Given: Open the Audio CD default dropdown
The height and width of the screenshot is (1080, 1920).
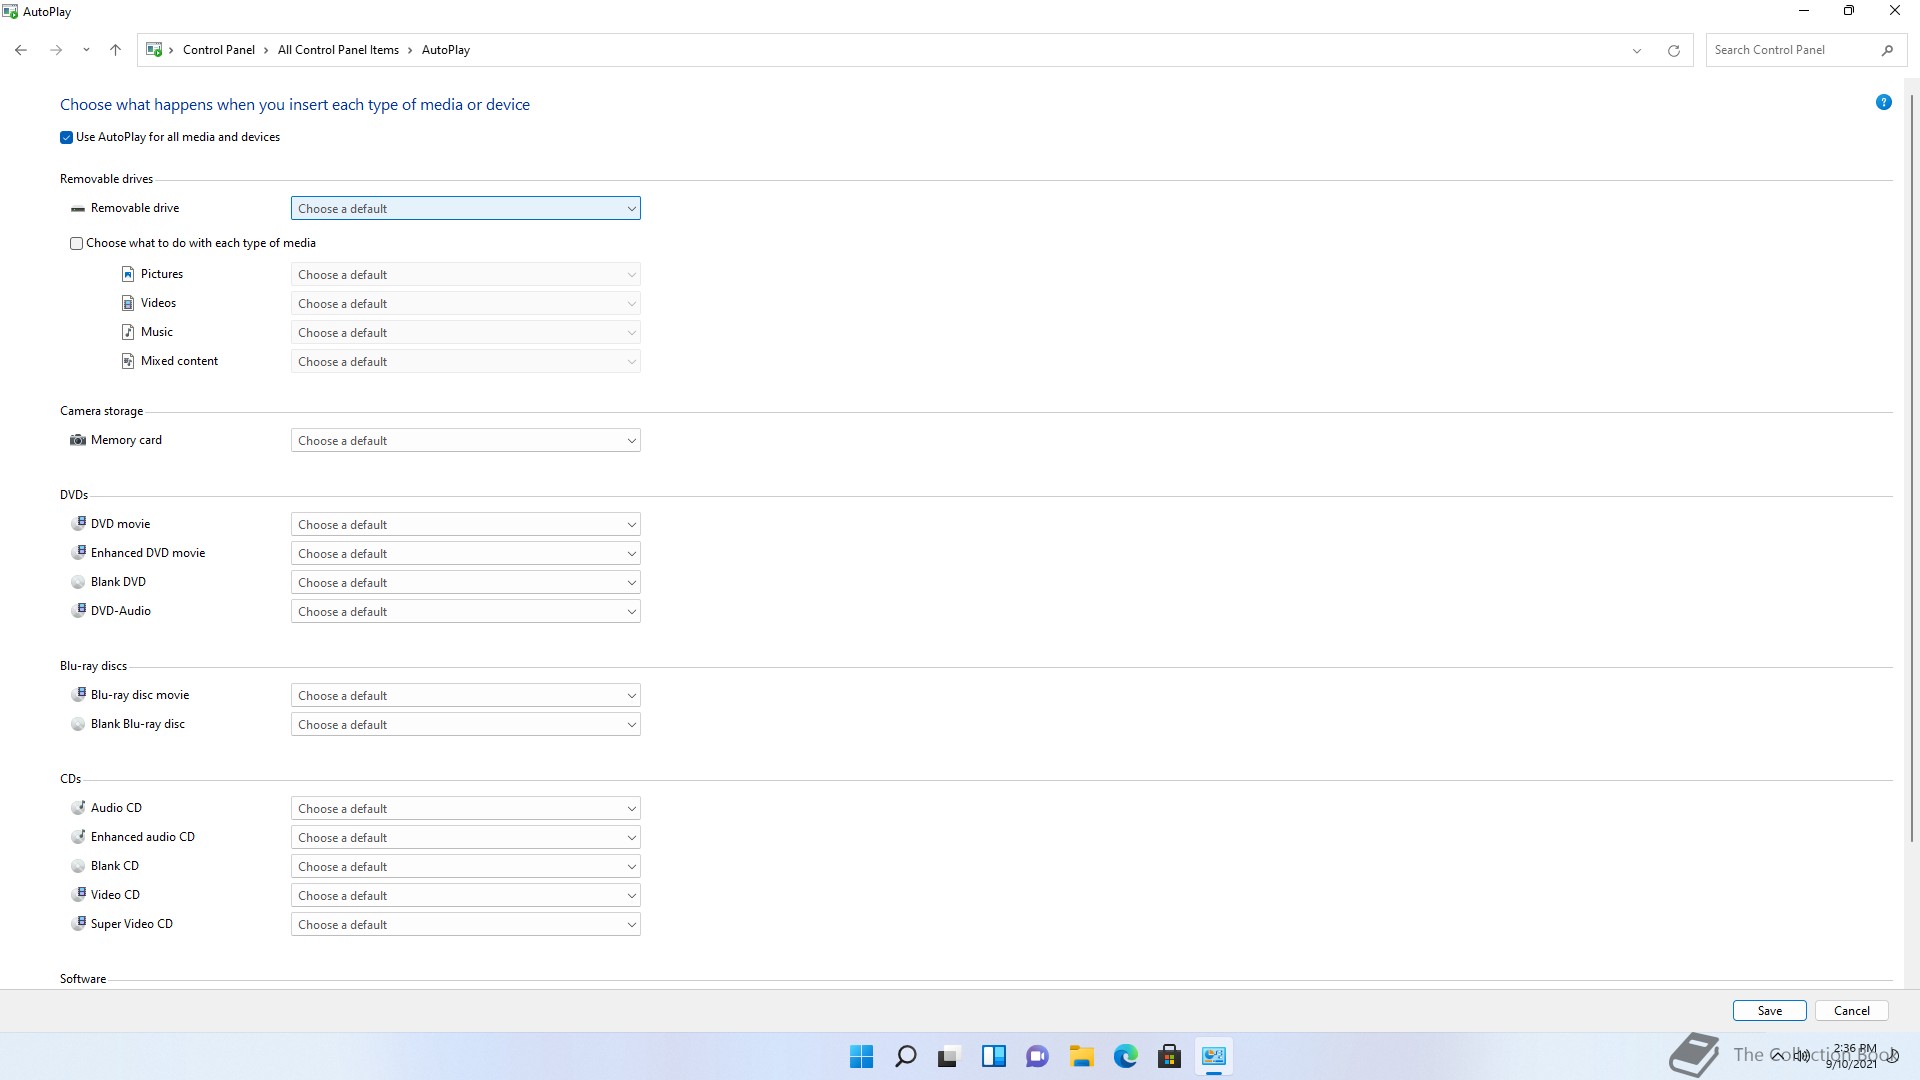Looking at the screenshot, I should tap(466, 808).
